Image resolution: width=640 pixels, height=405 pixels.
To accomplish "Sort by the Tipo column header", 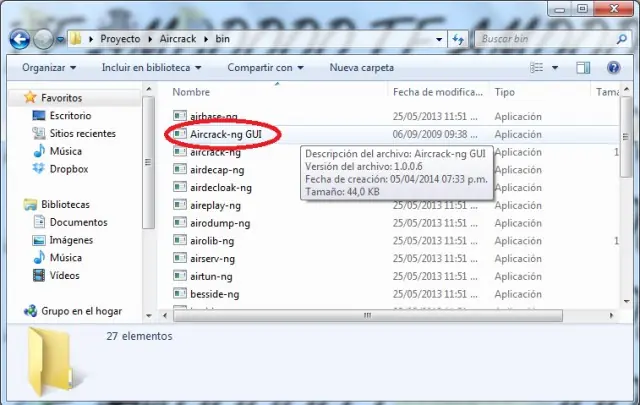I will click(504, 92).
